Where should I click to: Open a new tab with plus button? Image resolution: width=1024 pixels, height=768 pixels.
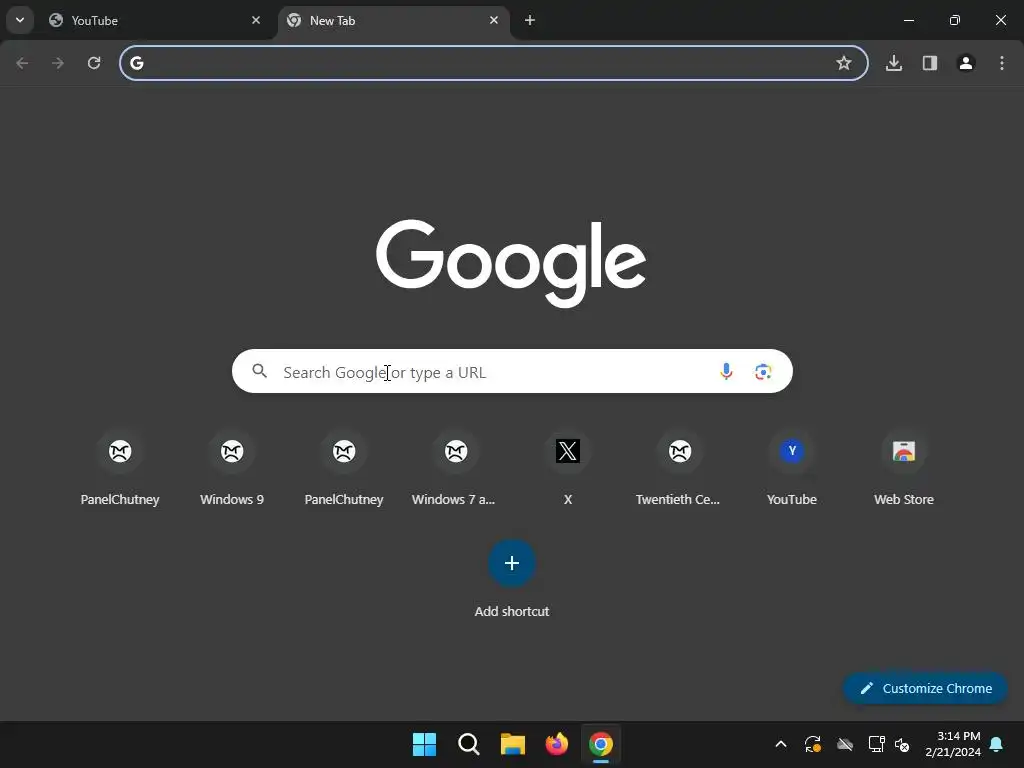530,20
